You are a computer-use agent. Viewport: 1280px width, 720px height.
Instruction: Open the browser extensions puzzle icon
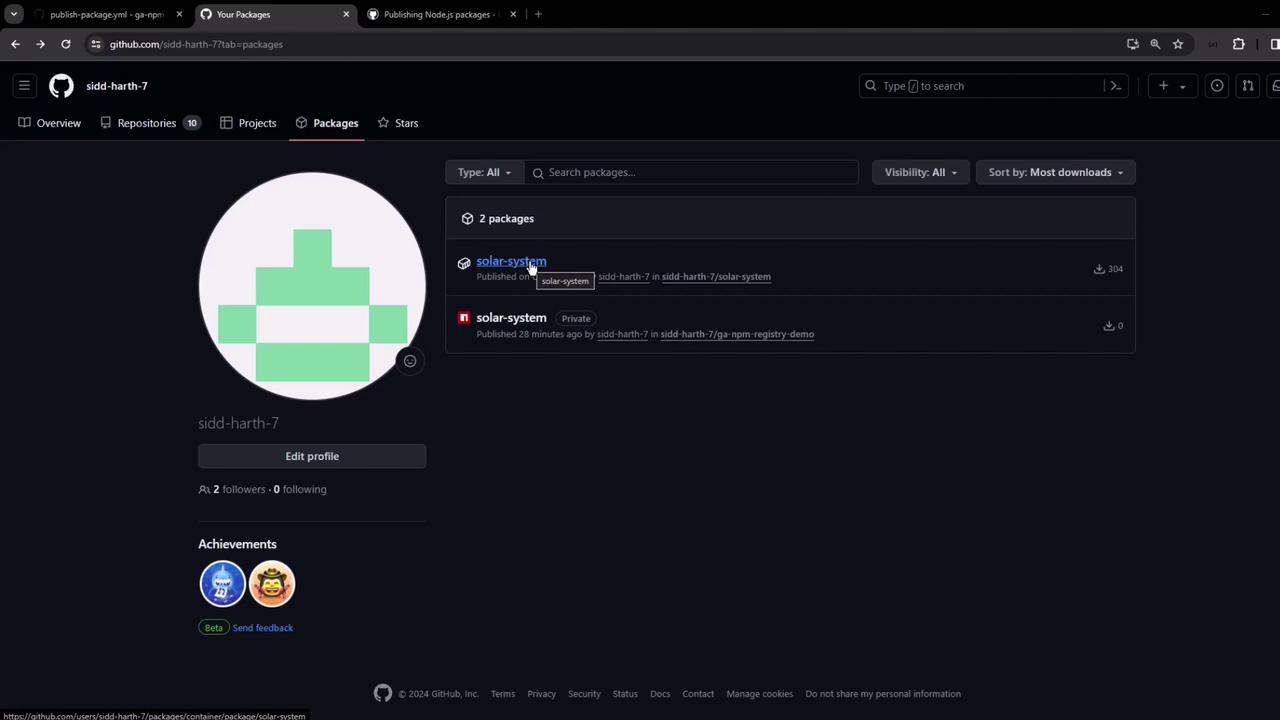pyautogui.click(x=1238, y=44)
